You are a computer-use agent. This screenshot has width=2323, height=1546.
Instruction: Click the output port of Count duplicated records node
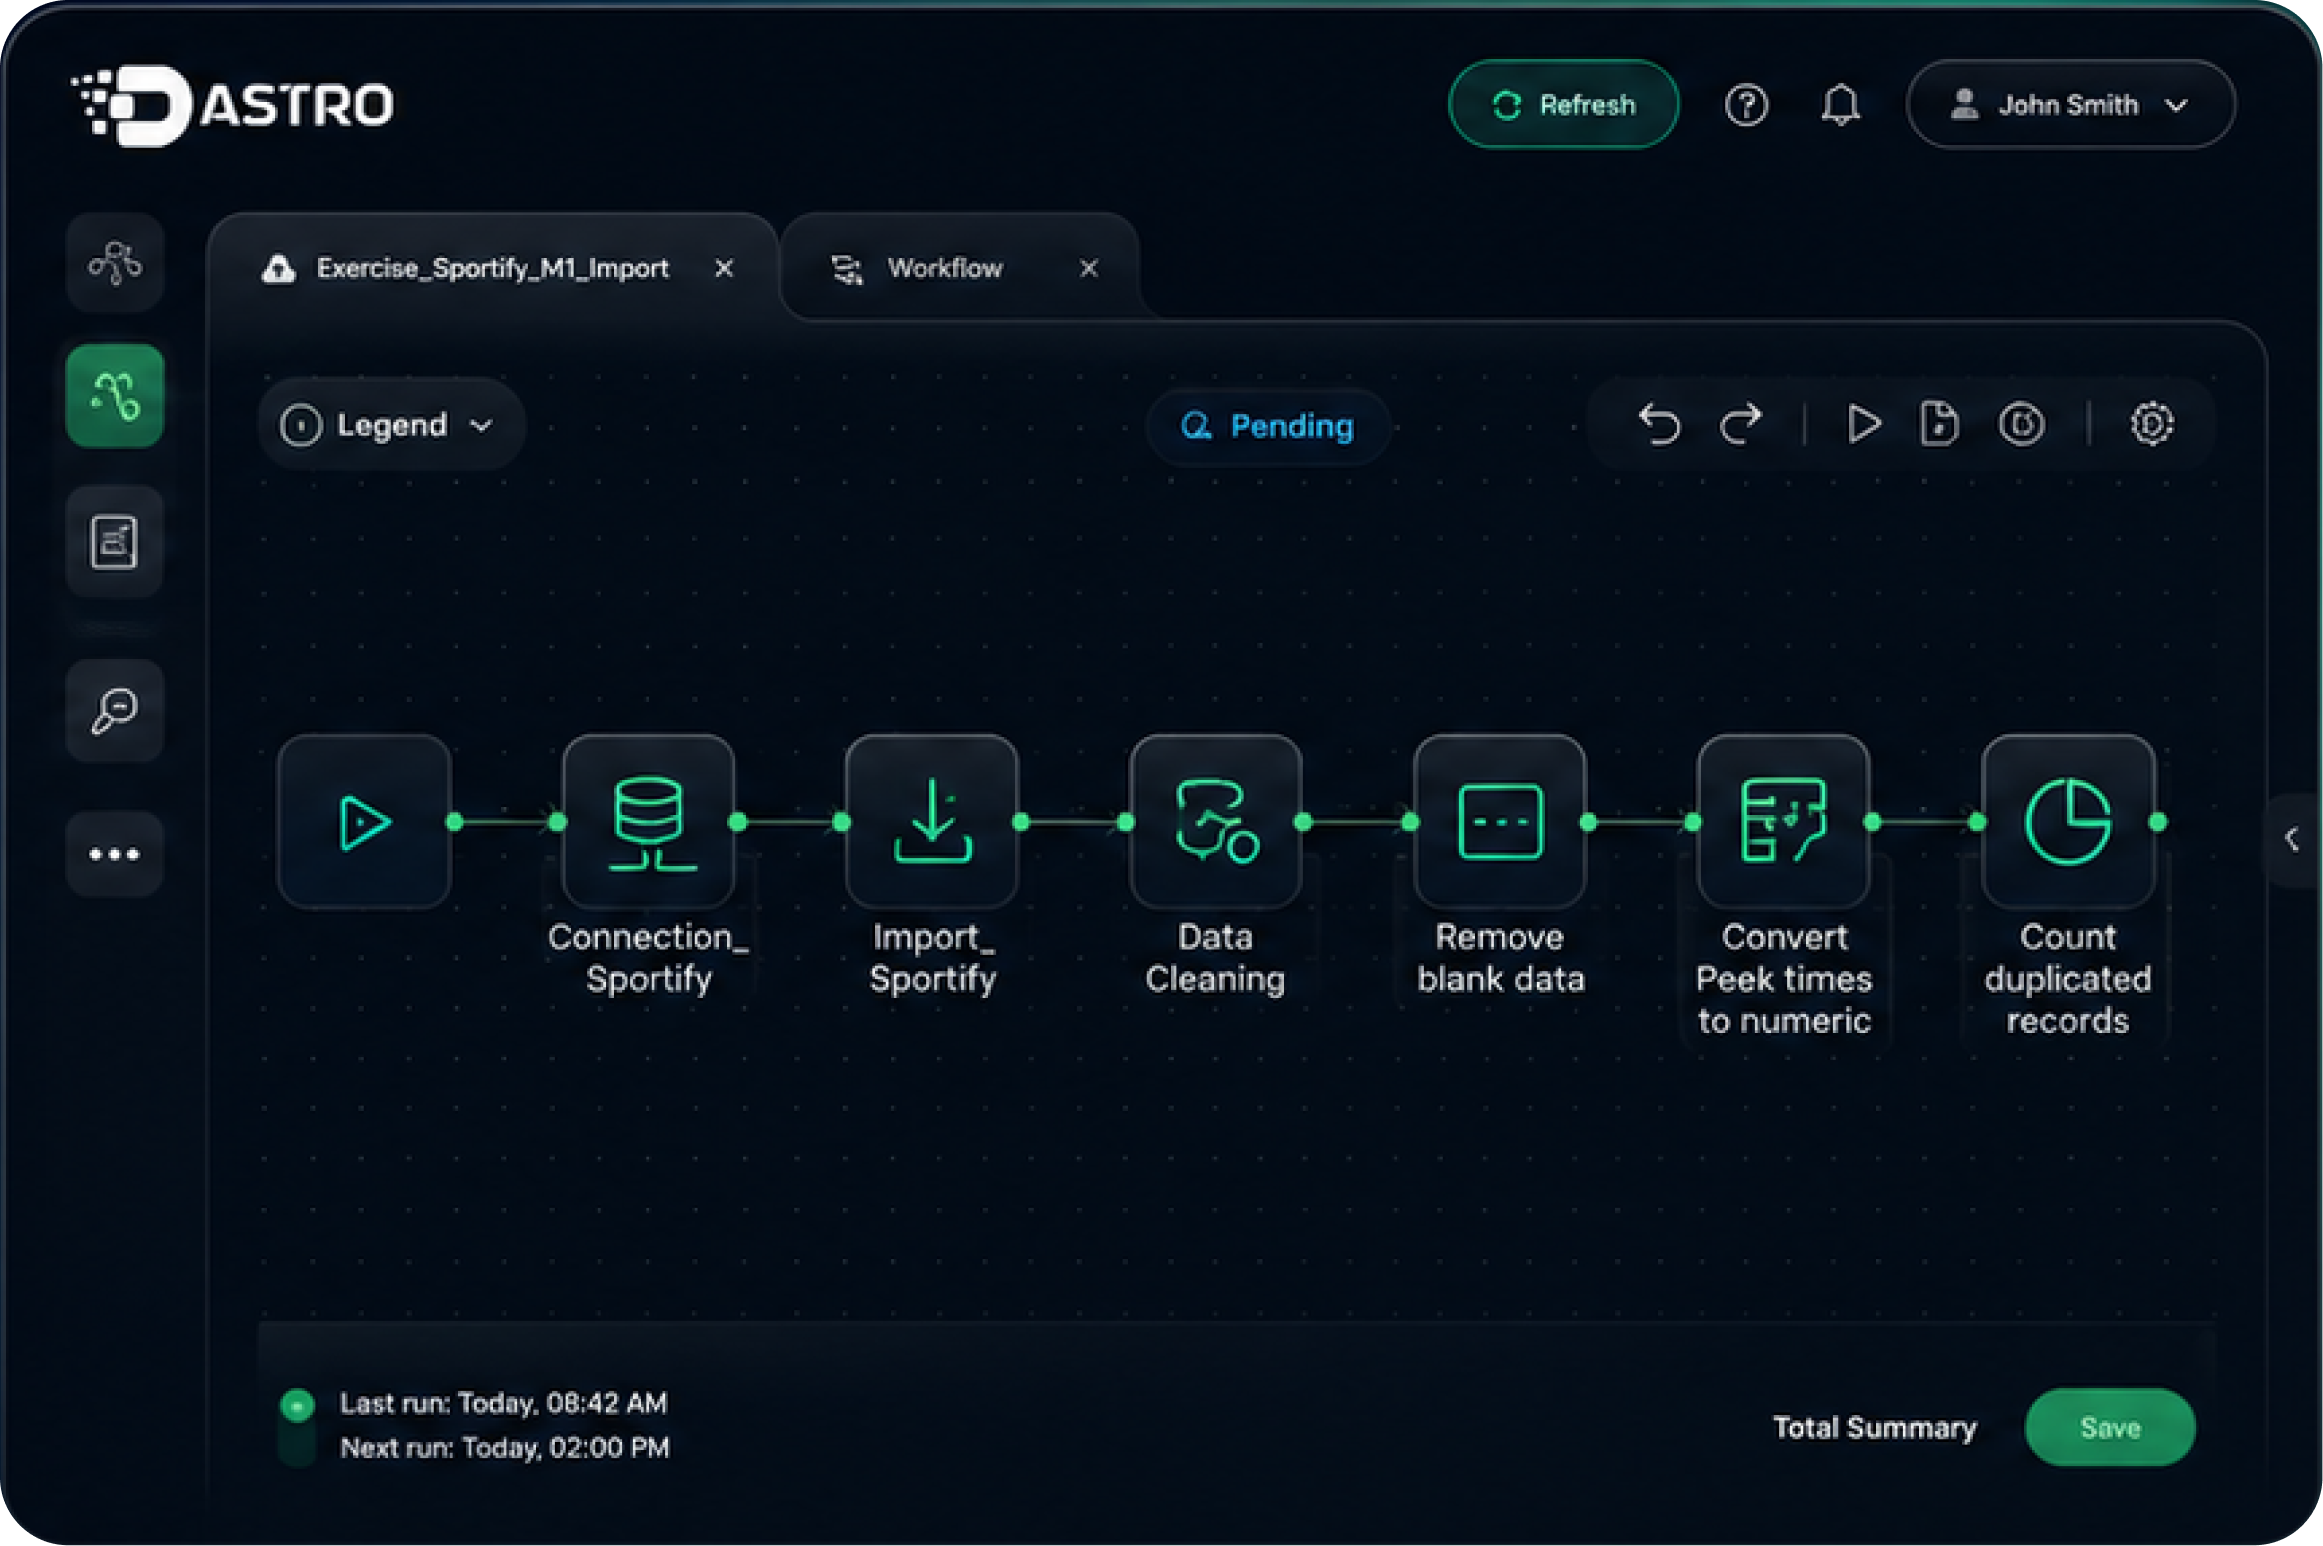pos(2158,822)
